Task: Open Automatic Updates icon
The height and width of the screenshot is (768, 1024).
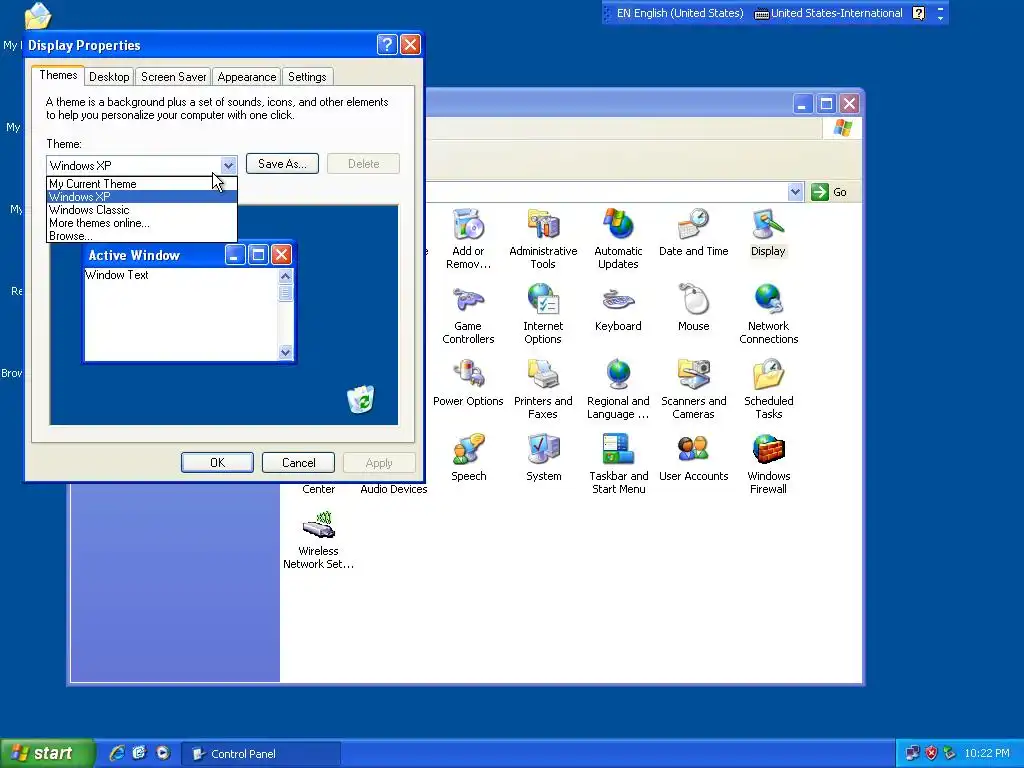Action: (x=618, y=239)
